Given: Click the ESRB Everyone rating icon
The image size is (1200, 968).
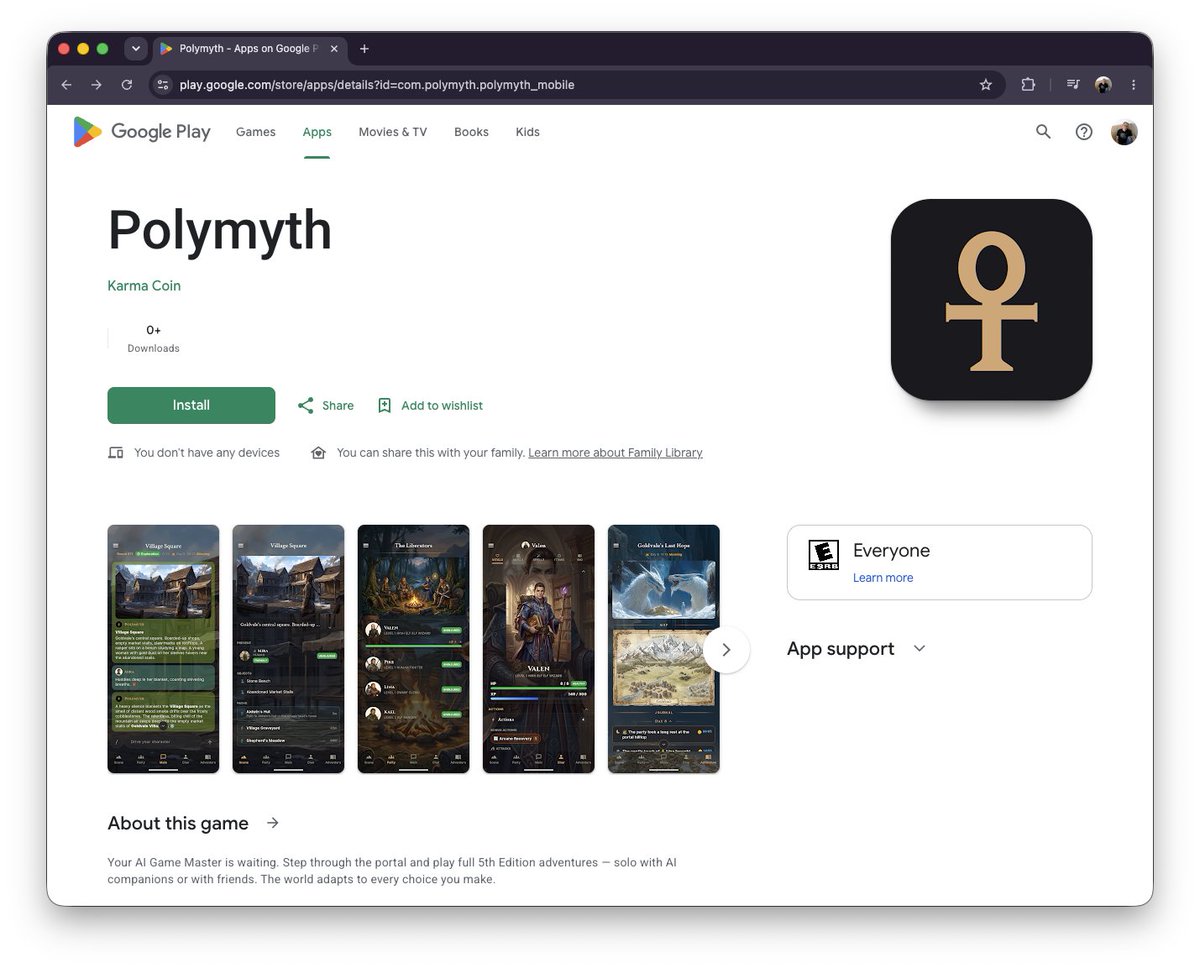Looking at the screenshot, I should [x=823, y=556].
